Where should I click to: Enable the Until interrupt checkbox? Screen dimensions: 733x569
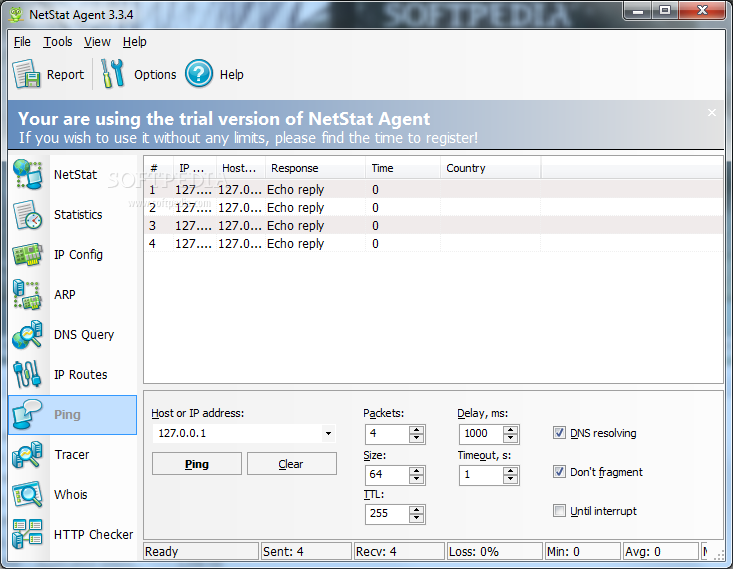(559, 511)
